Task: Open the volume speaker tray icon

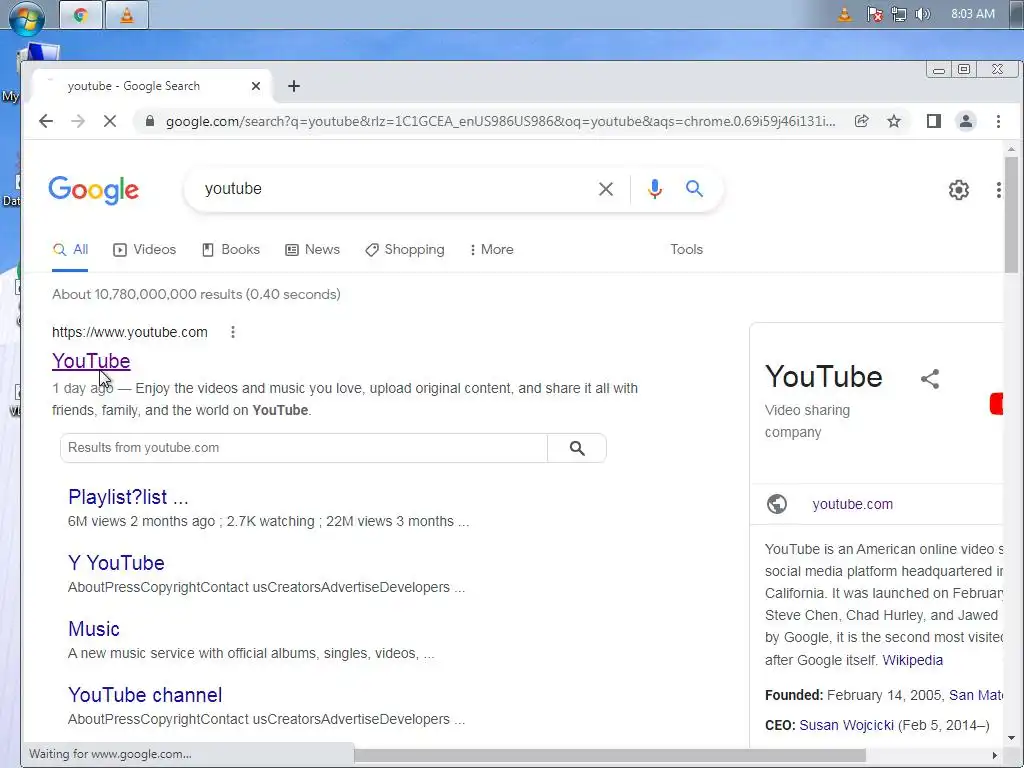Action: pyautogui.click(x=923, y=14)
